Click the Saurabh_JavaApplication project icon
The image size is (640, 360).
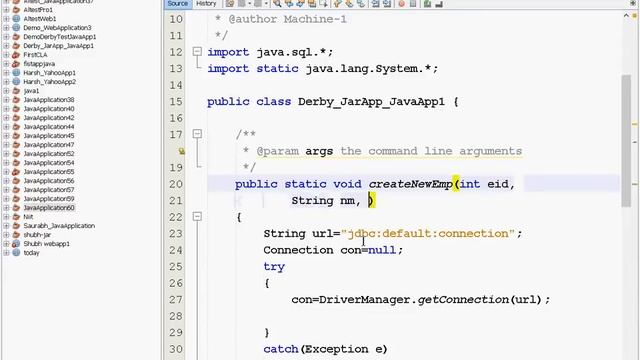[x=16, y=226]
